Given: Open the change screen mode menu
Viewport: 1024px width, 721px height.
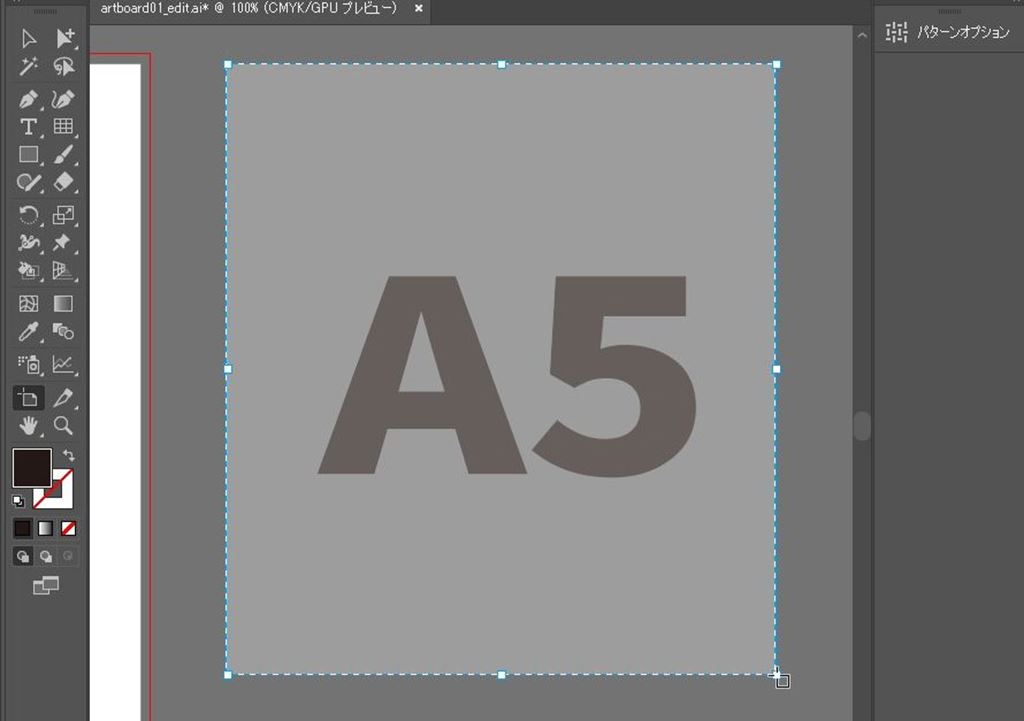Looking at the screenshot, I should point(45,586).
